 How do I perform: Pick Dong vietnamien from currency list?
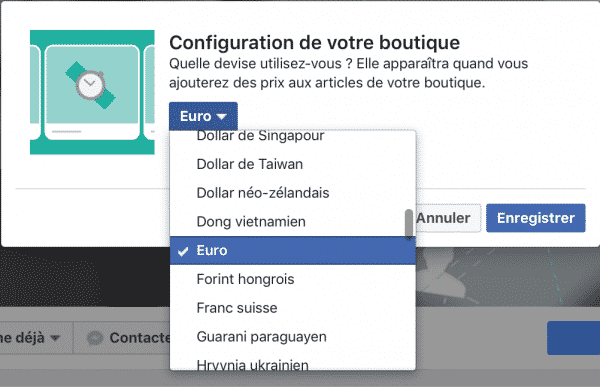pyautogui.click(x=293, y=222)
